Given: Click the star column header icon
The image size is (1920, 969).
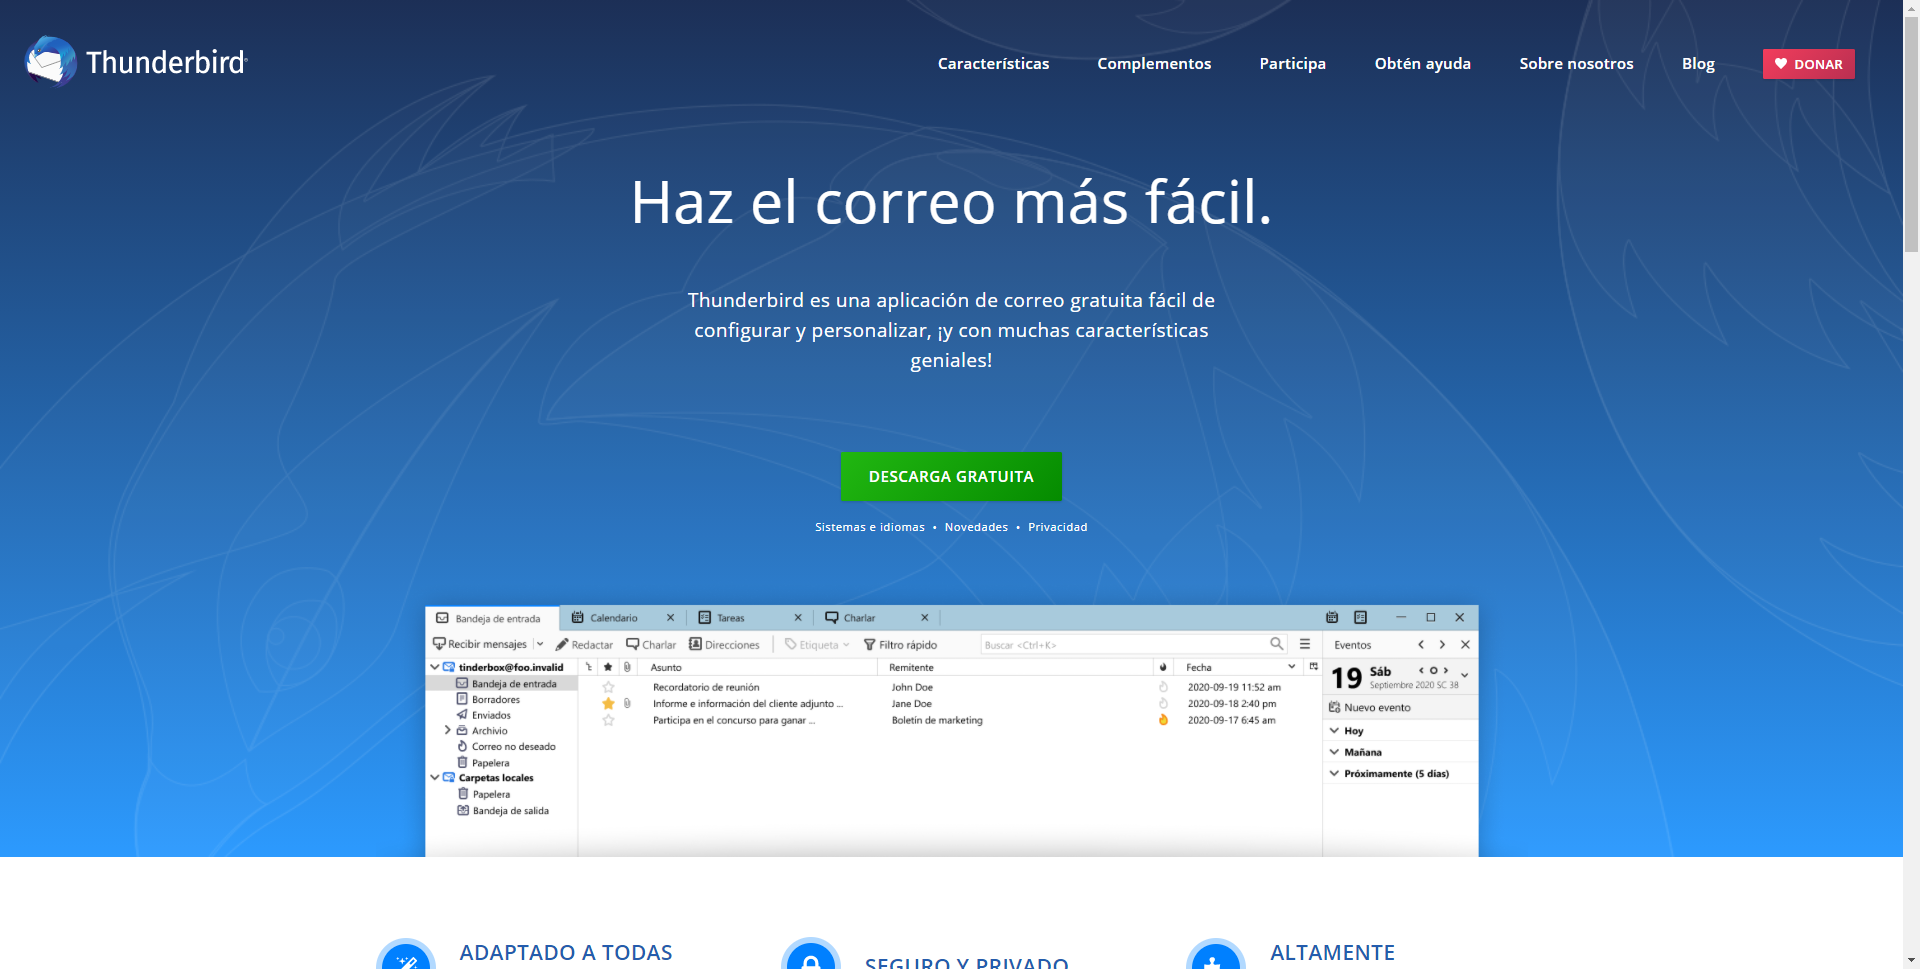Looking at the screenshot, I should click(x=608, y=667).
